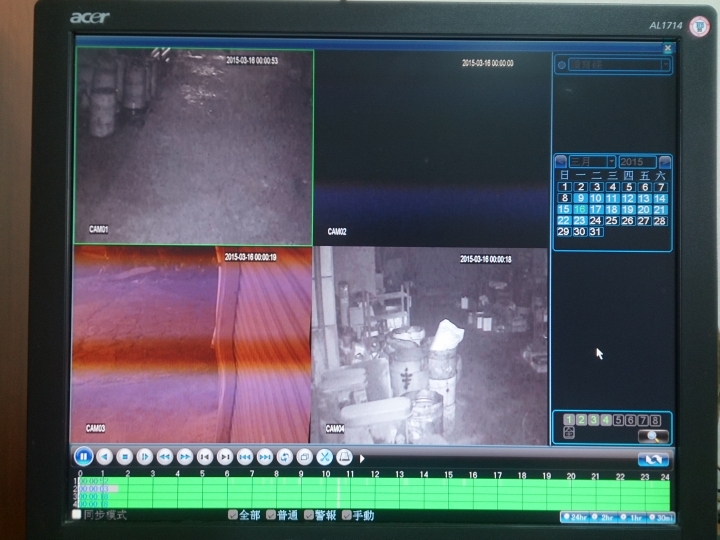Enable channel 6 selection box
The width and height of the screenshot is (720, 540).
(x=631, y=420)
